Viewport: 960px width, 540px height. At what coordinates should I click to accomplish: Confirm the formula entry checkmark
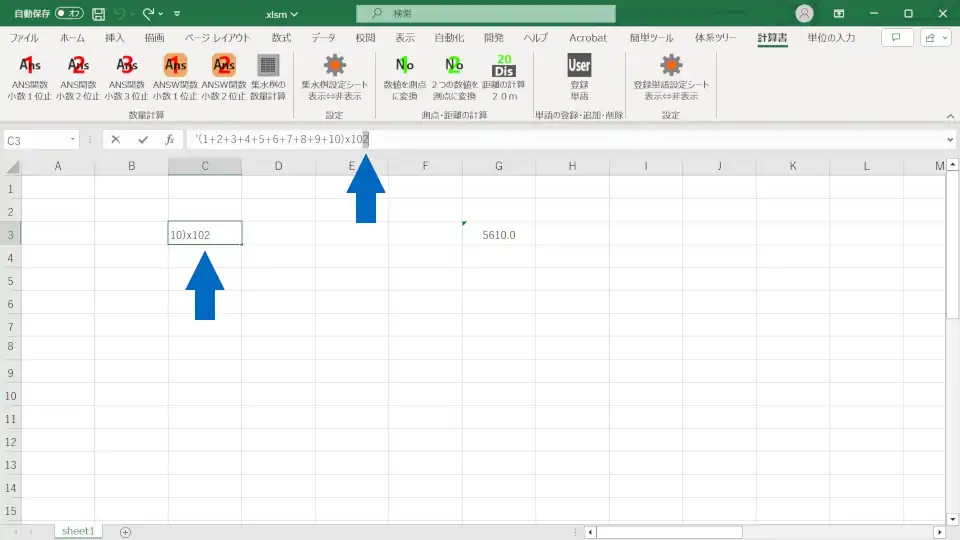click(x=143, y=140)
